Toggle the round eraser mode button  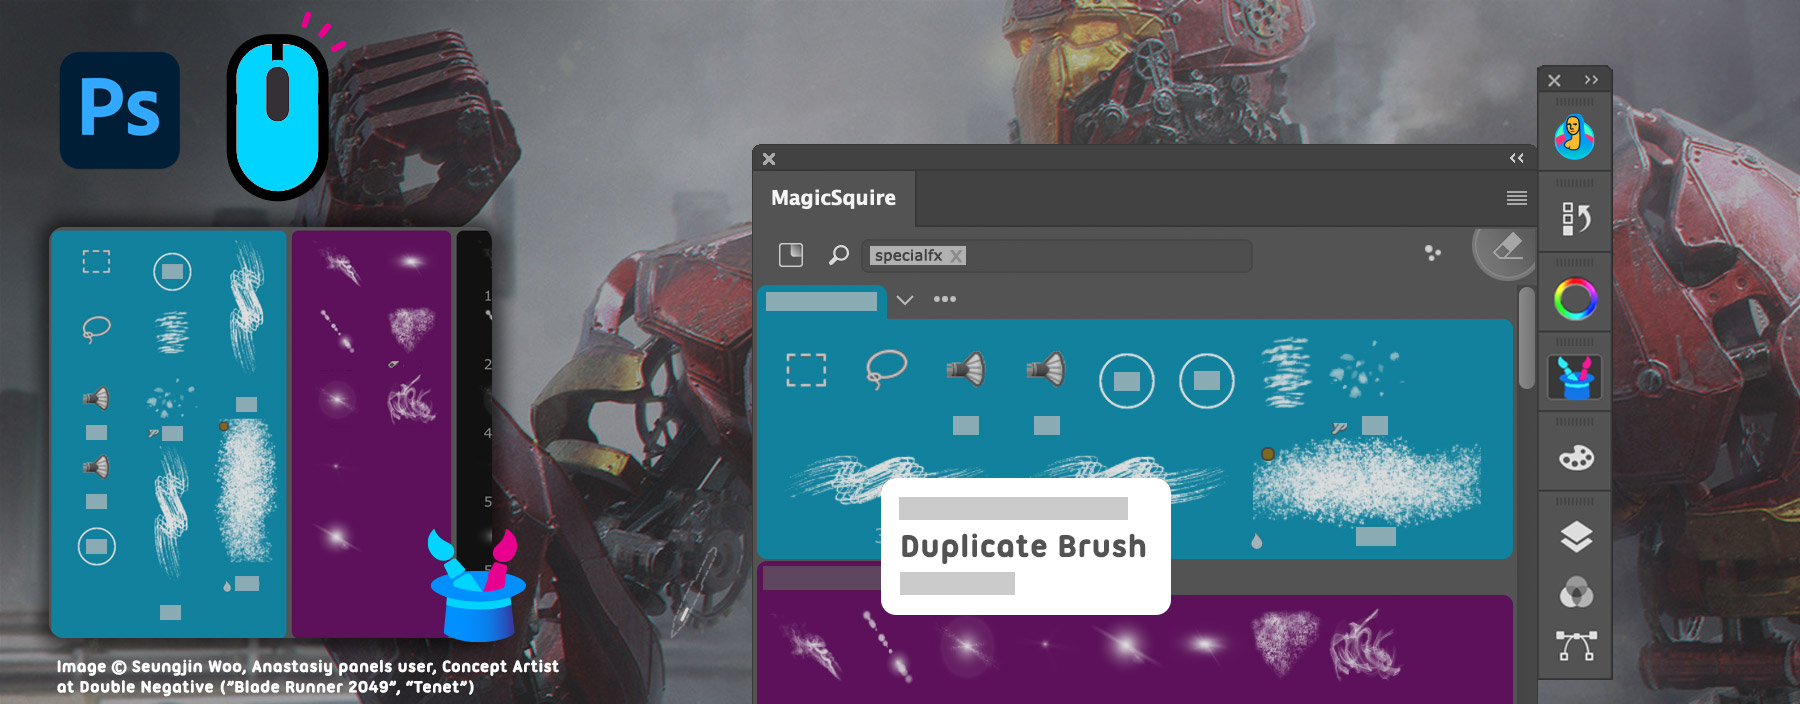click(x=1505, y=248)
